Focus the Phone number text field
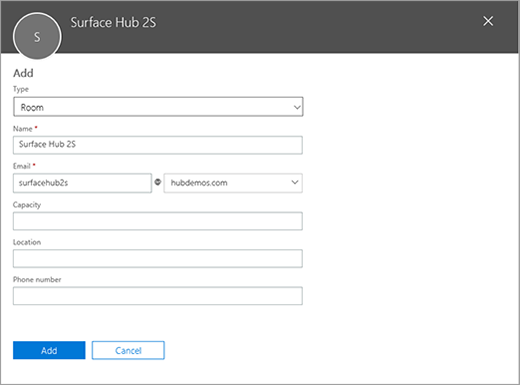The image size is (520, 385). [x=158, y=296]
